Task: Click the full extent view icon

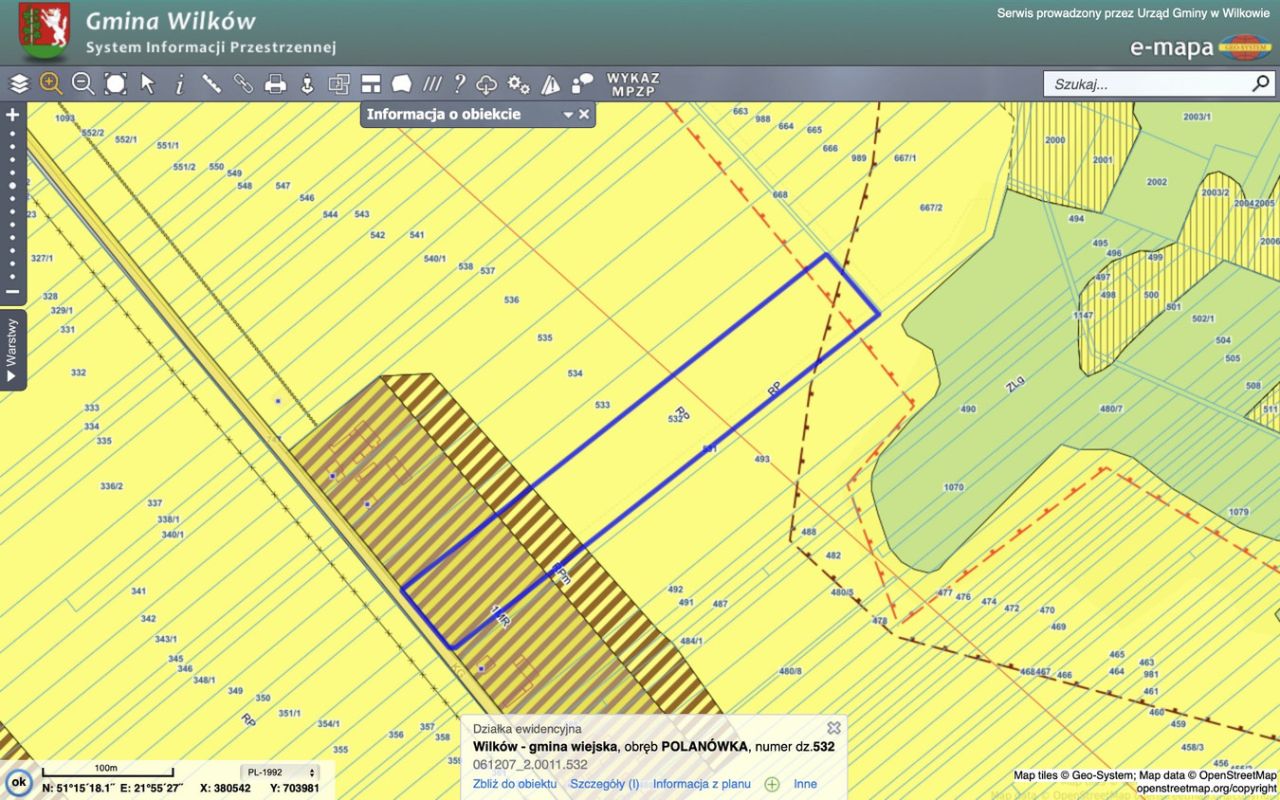Action: pyautogui.click(x=115, y=84)
